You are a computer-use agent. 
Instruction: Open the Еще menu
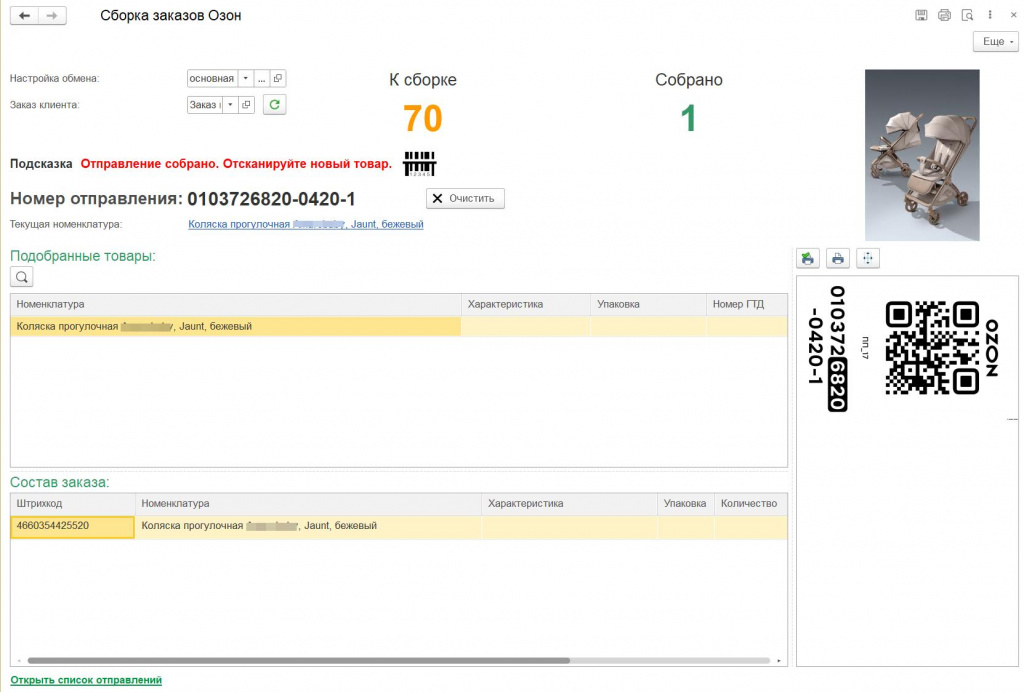[996, 41]
